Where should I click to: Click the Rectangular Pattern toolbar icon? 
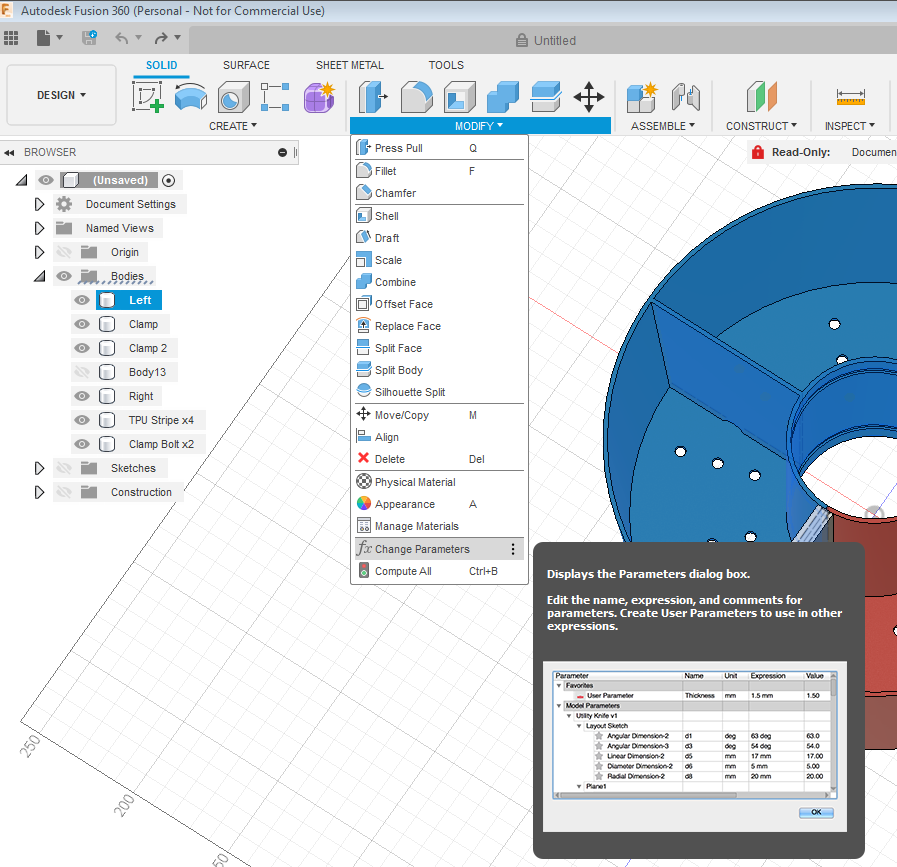coord(275,96)
